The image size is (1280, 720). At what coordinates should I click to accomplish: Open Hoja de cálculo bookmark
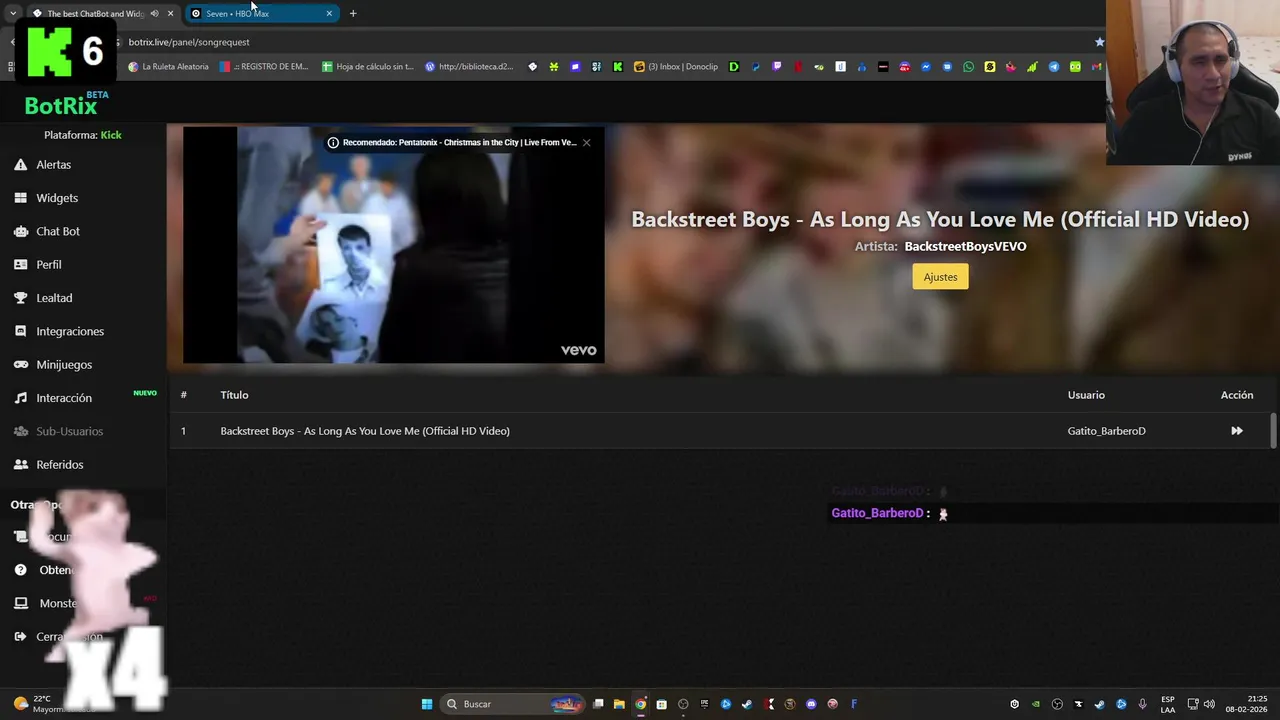(x=367, y=67)
